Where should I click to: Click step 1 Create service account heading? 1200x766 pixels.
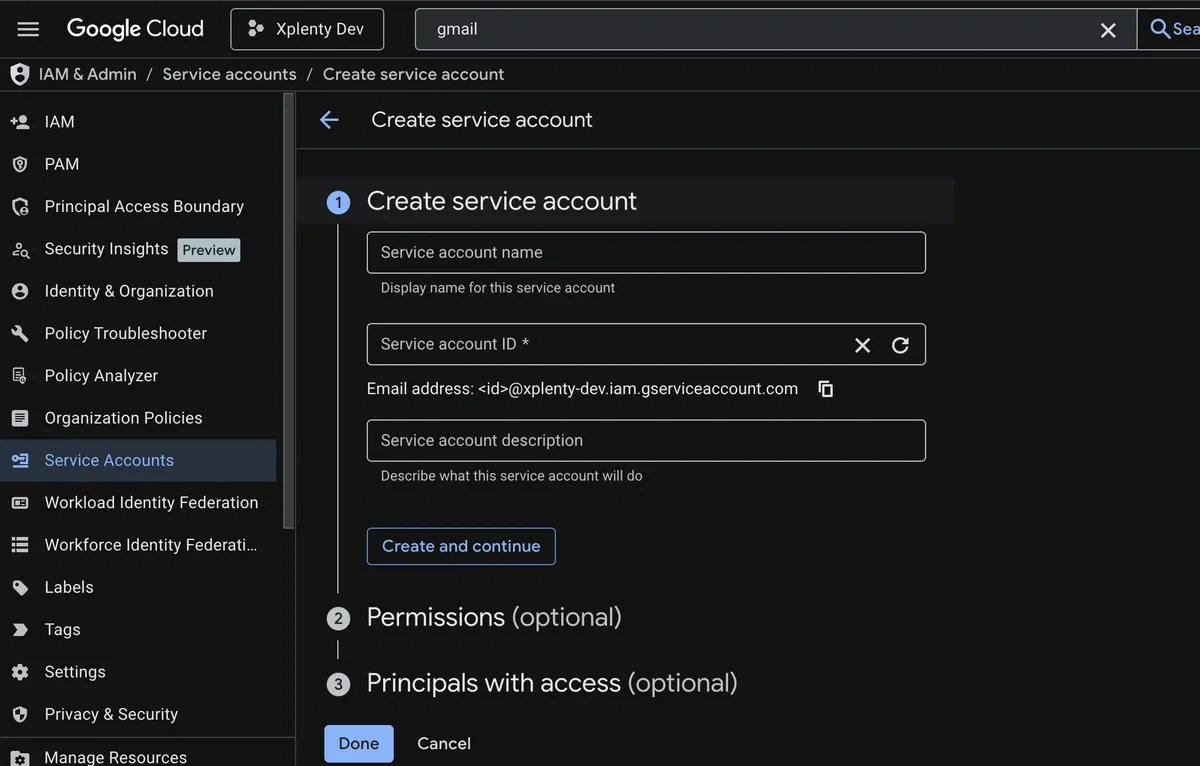pyautogui.click(x=502, y=201)
